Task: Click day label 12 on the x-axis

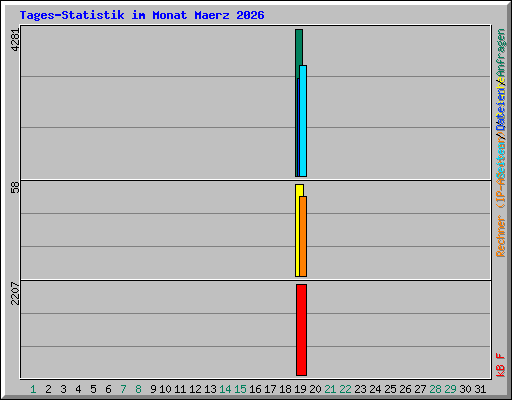Action: pos(195,389)
